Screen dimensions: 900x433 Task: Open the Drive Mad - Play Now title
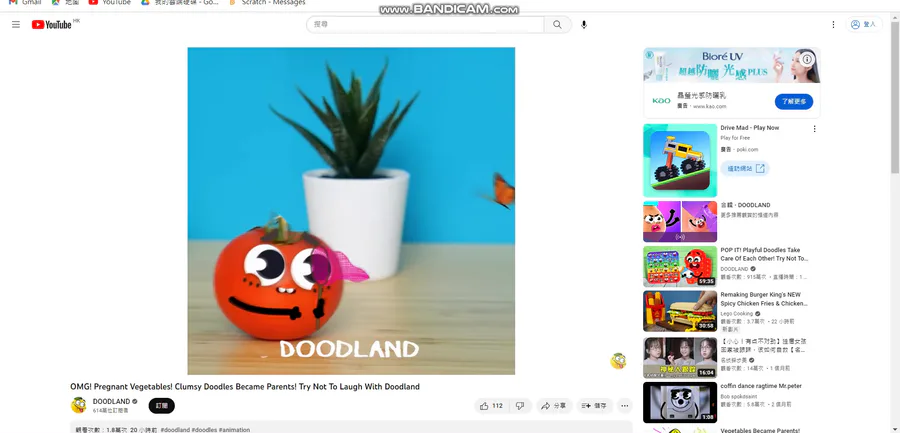click(750, 127)
